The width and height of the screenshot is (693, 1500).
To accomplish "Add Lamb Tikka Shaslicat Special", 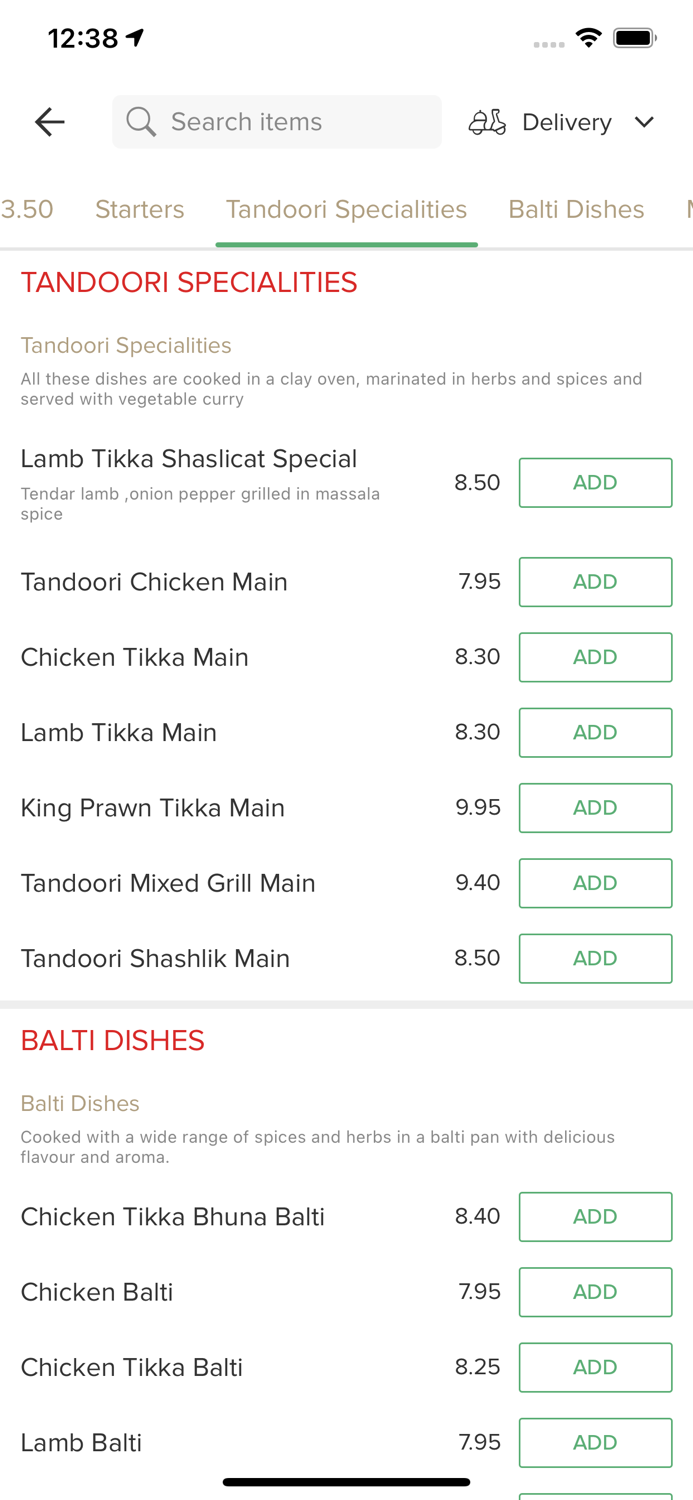I will [595, 483].
